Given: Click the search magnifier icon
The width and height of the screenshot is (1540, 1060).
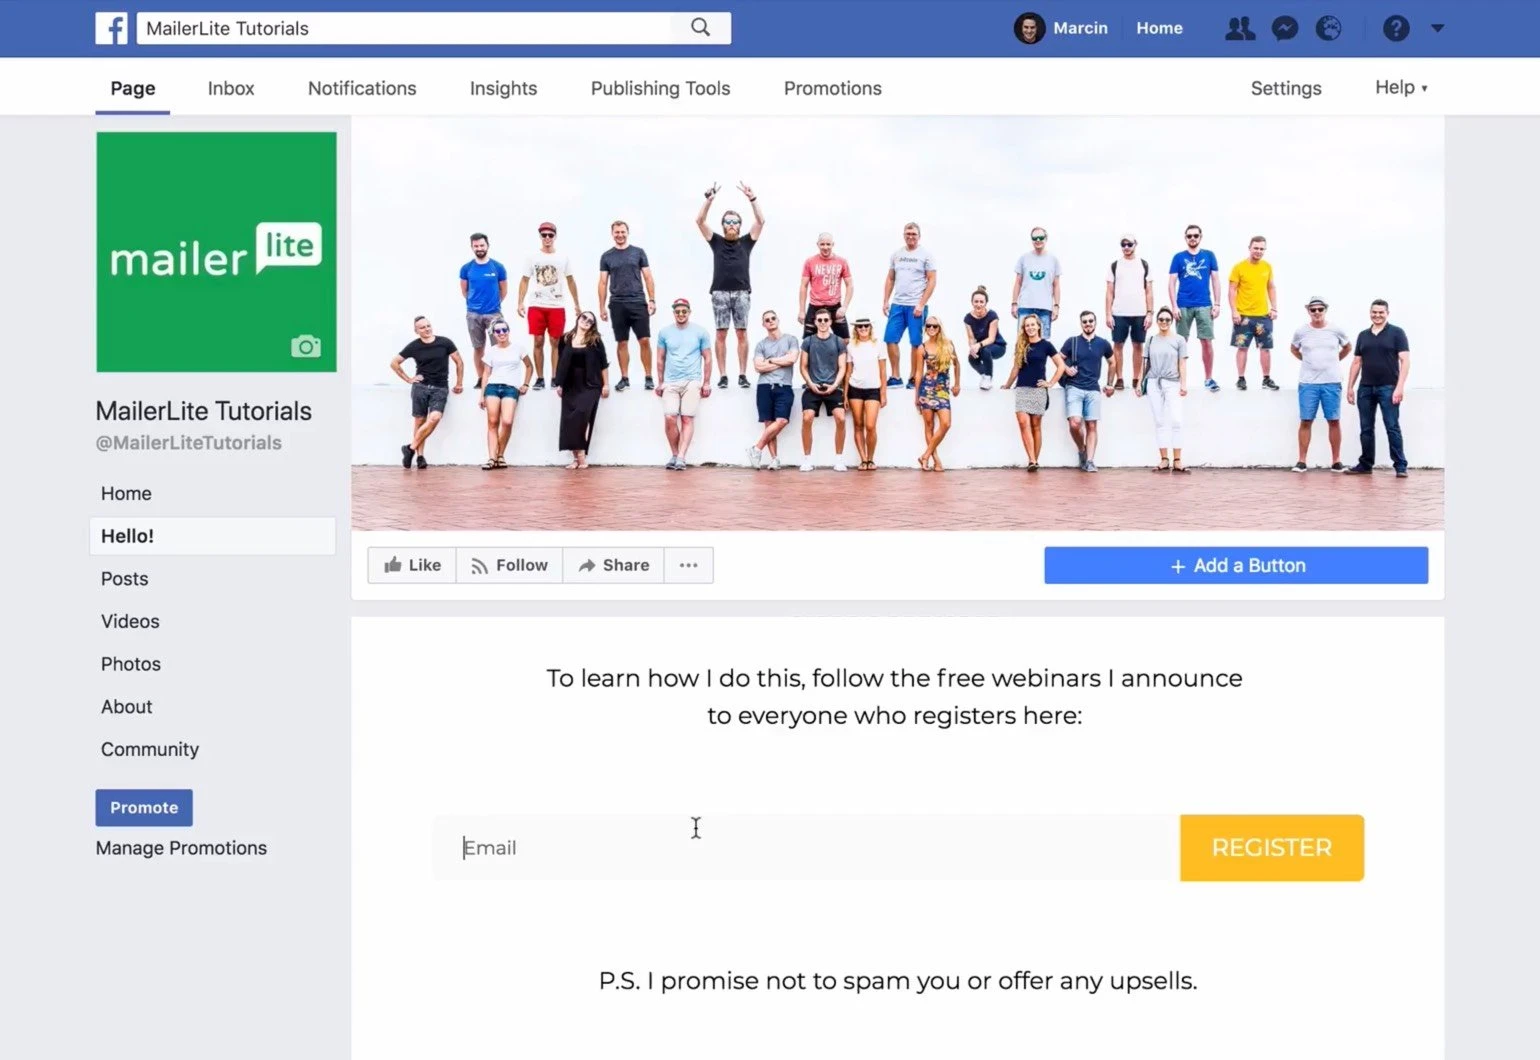Looking at the screenshot, I should tap(701, 28).
